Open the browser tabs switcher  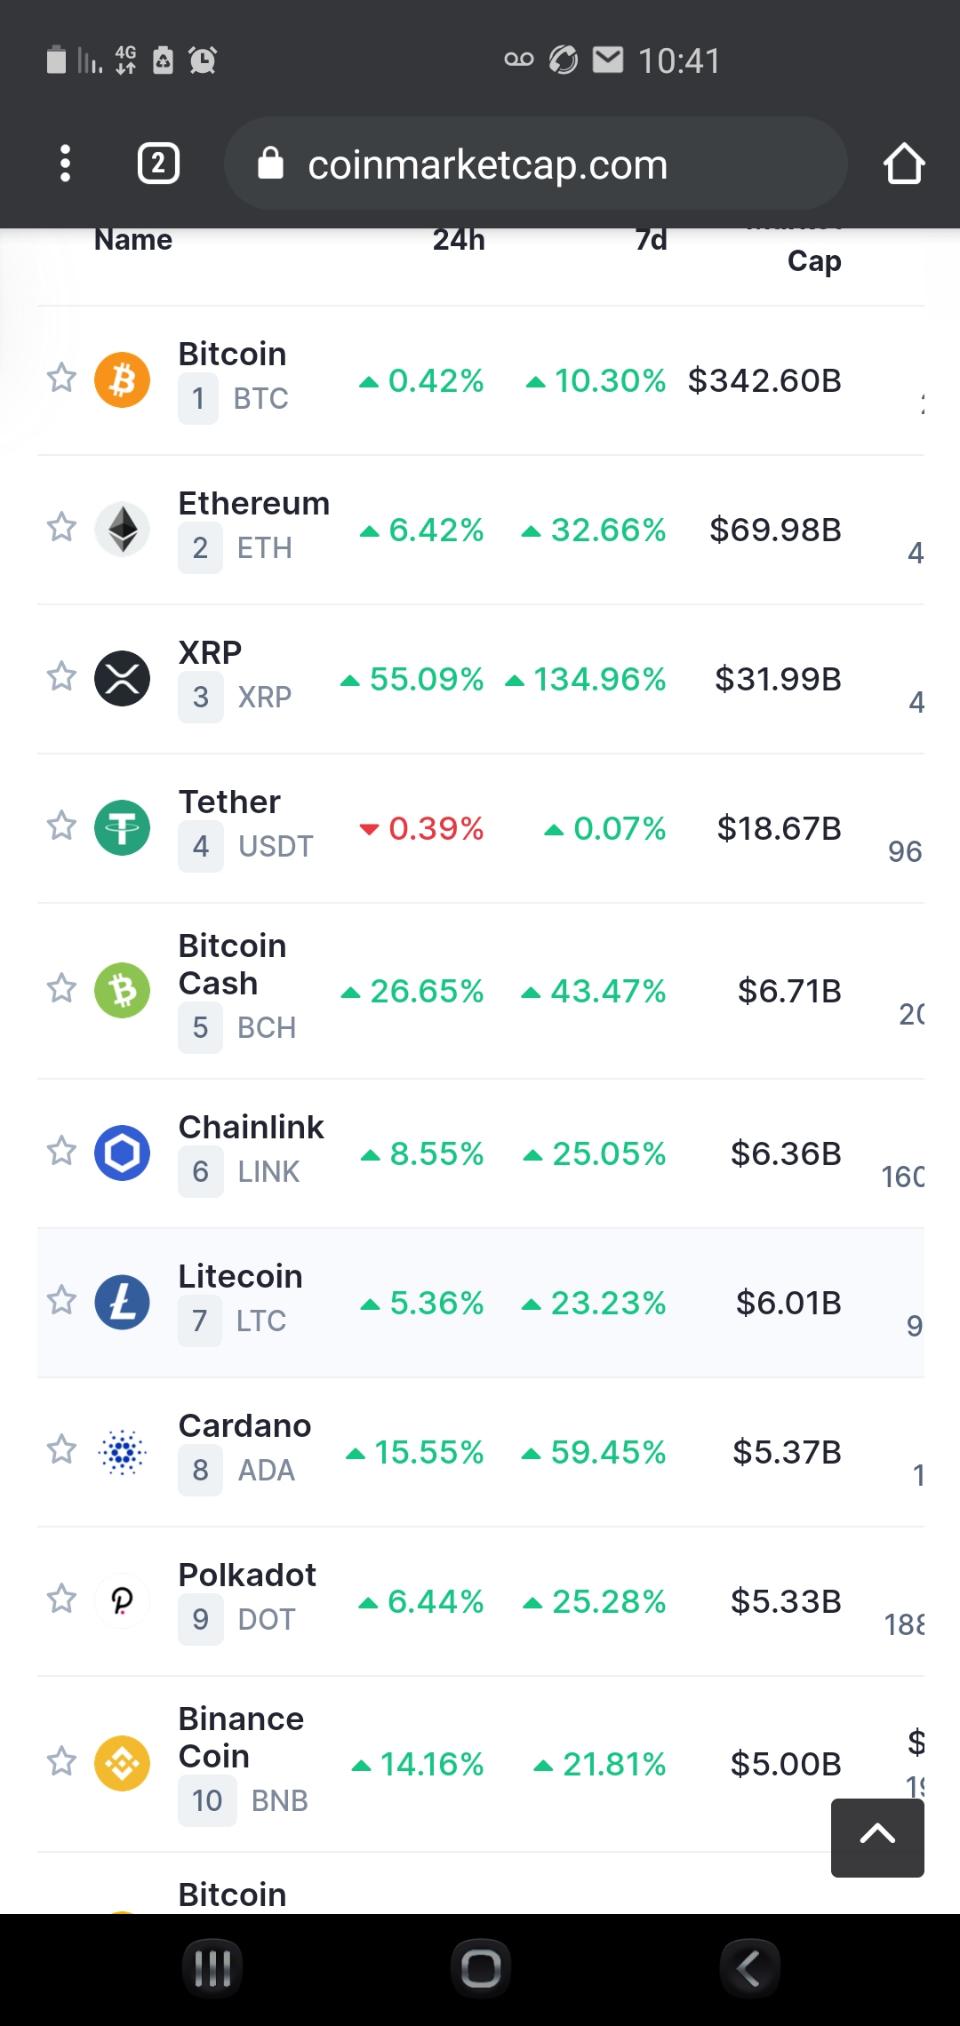pos(158,163)
